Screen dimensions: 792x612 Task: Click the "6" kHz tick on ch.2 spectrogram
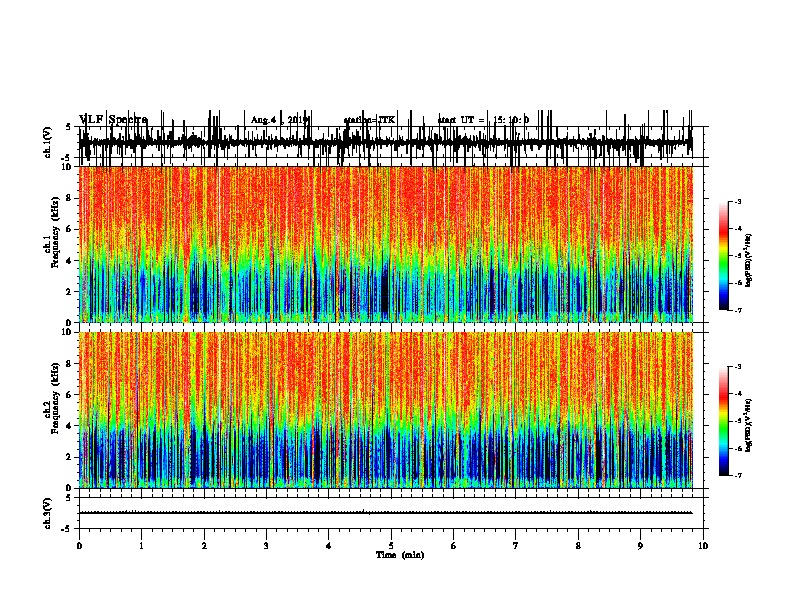tap(70, 394)
